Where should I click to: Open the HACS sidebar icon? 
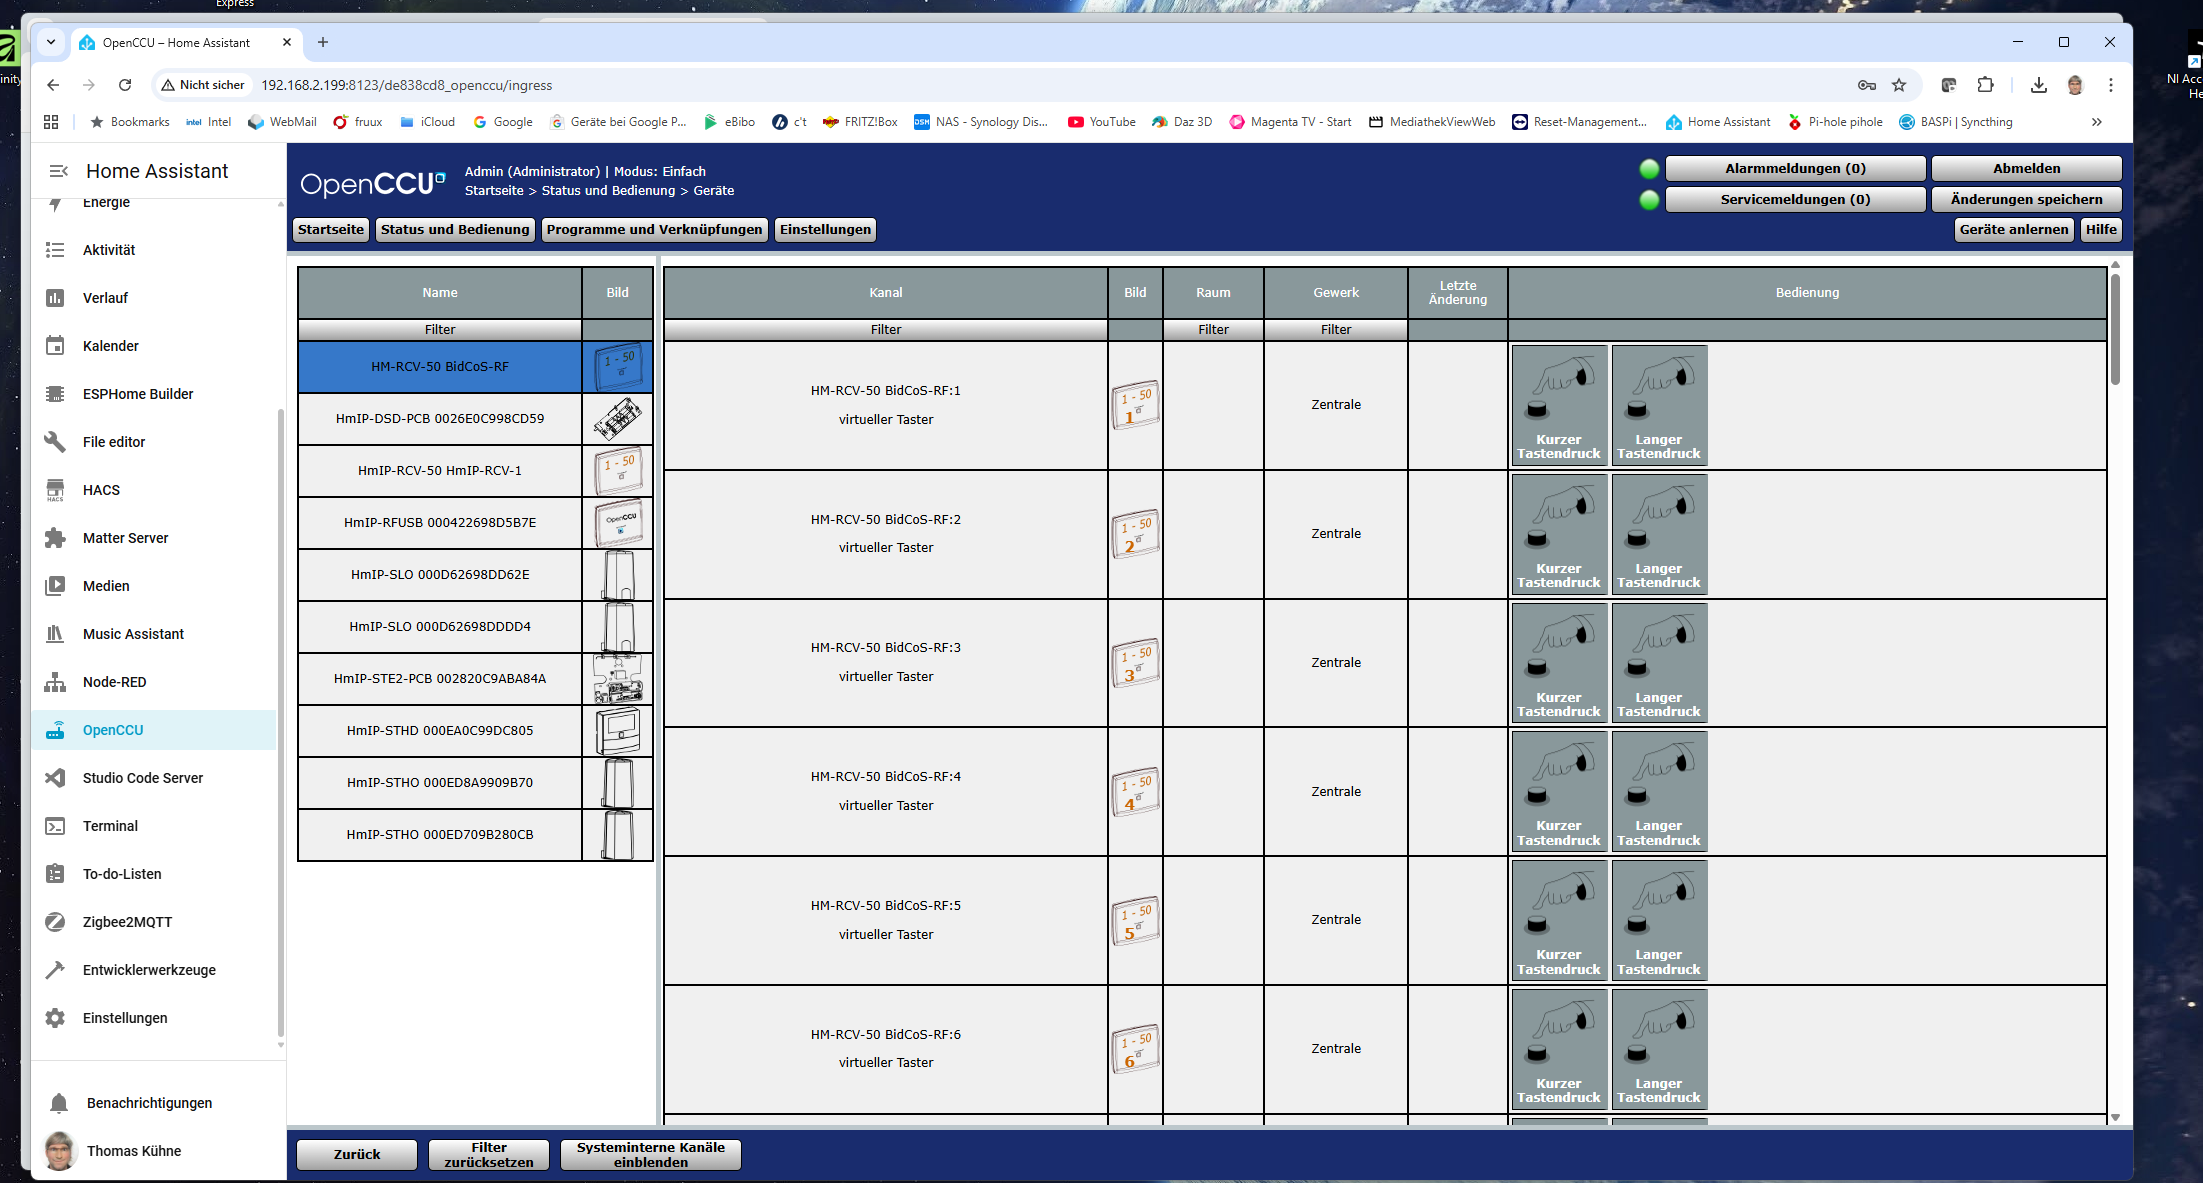55,490
